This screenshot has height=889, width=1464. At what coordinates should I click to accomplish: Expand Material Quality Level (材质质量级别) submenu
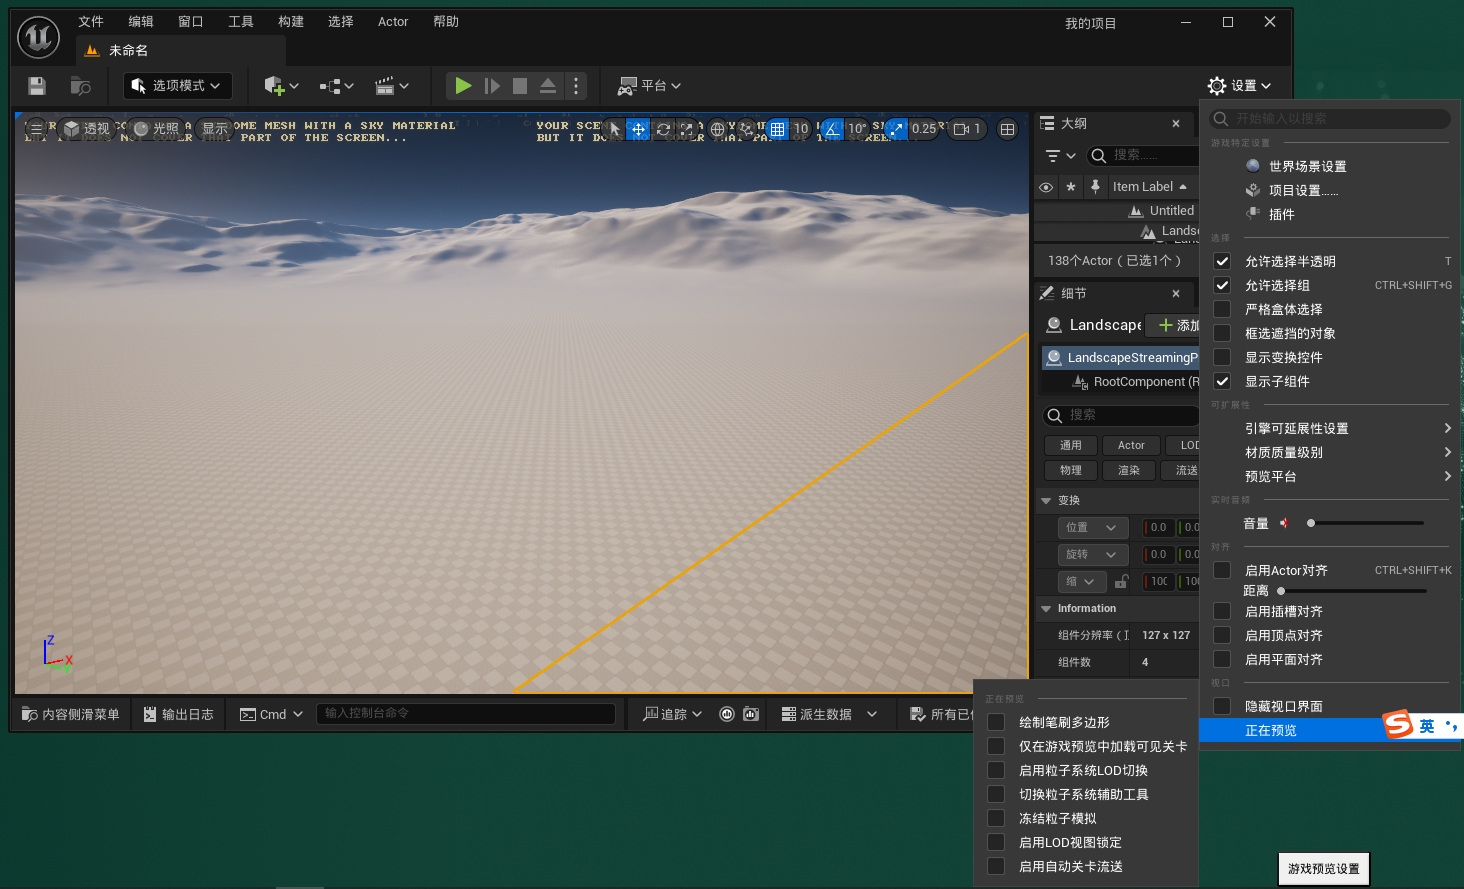(x=1330, y=452)
